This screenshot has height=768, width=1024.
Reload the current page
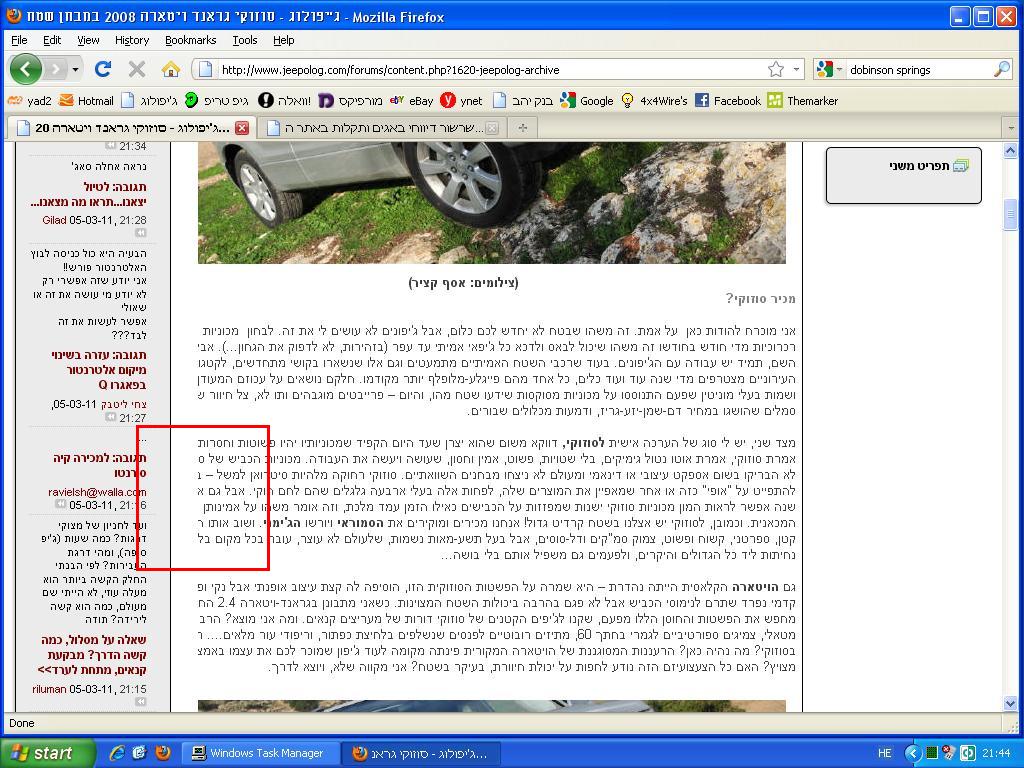102,69
